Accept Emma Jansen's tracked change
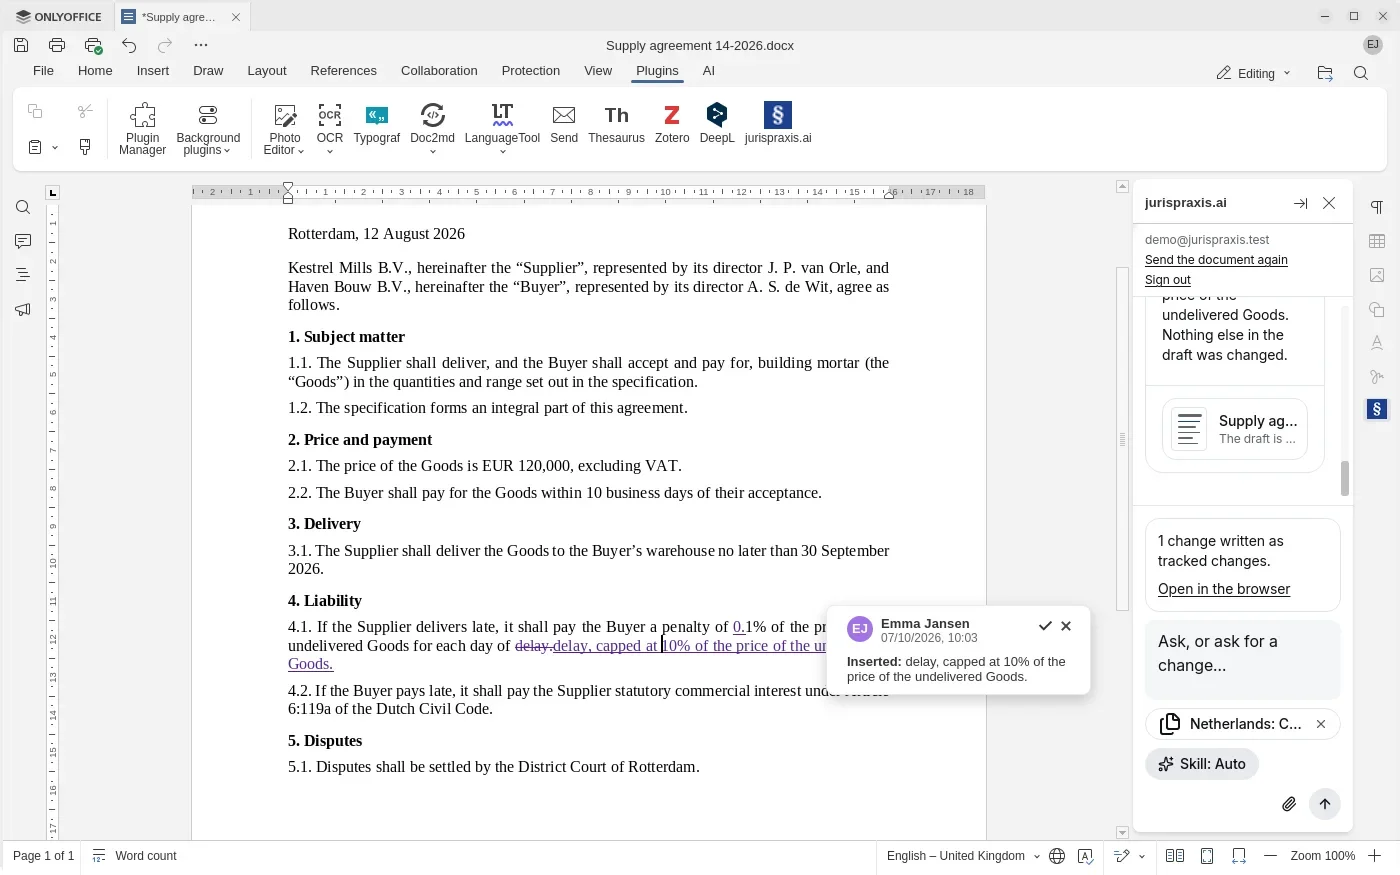 [x=1045, y=626]
